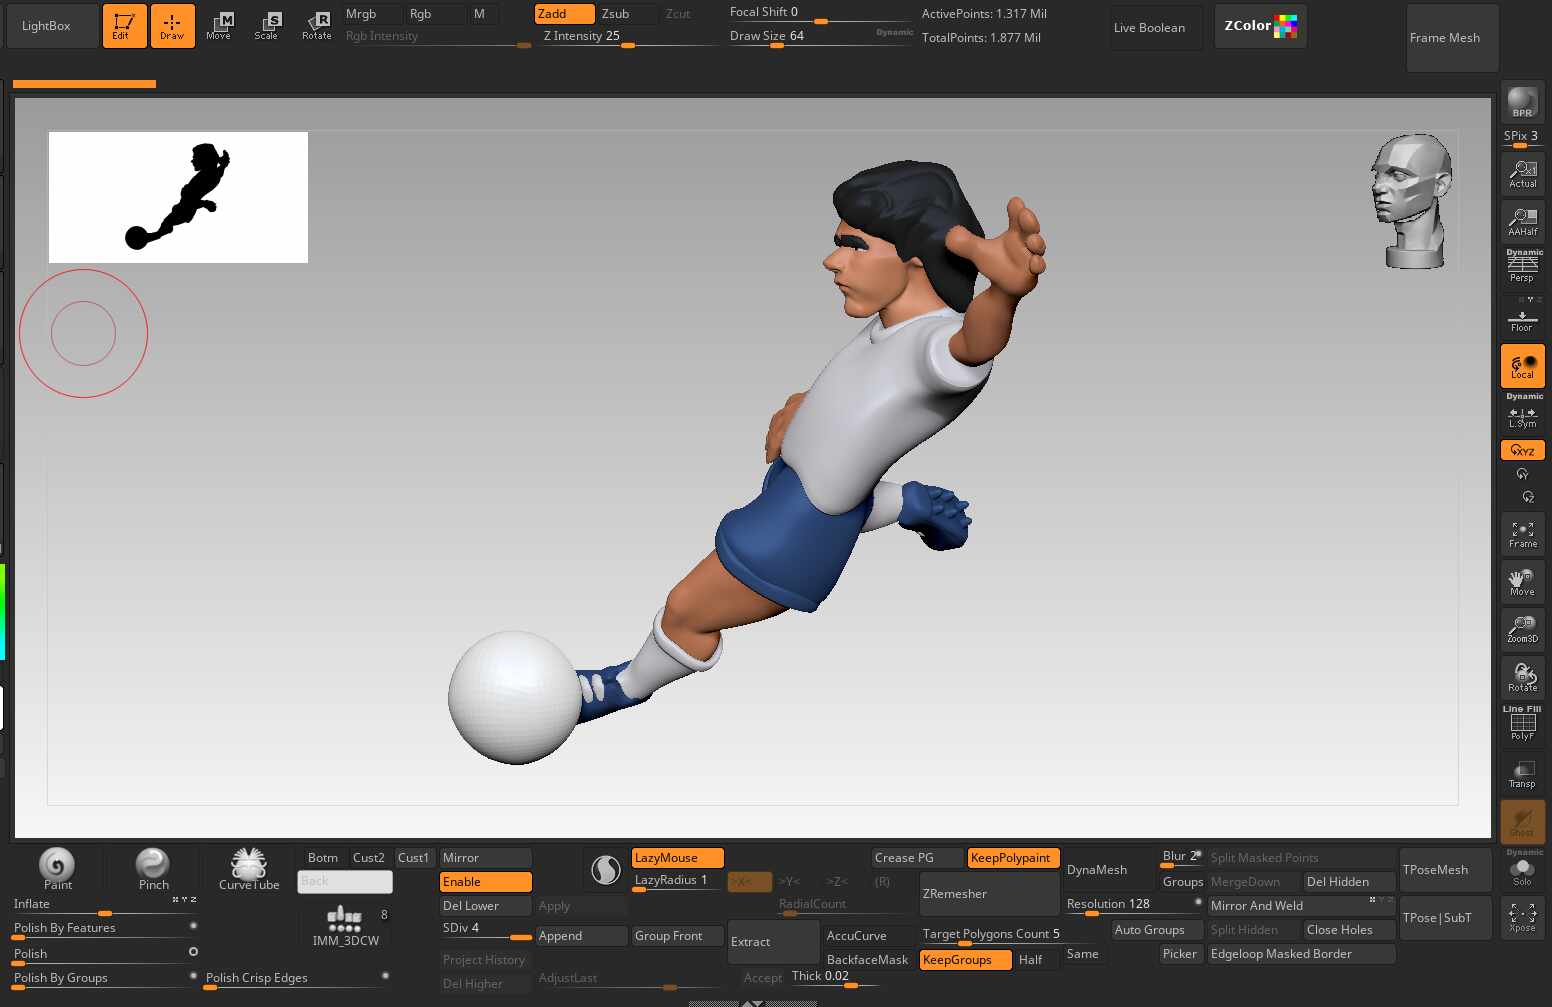Select the CurveTube brush icon
This screenshot has height=1007, width=1552.
[x=249, y=868]
